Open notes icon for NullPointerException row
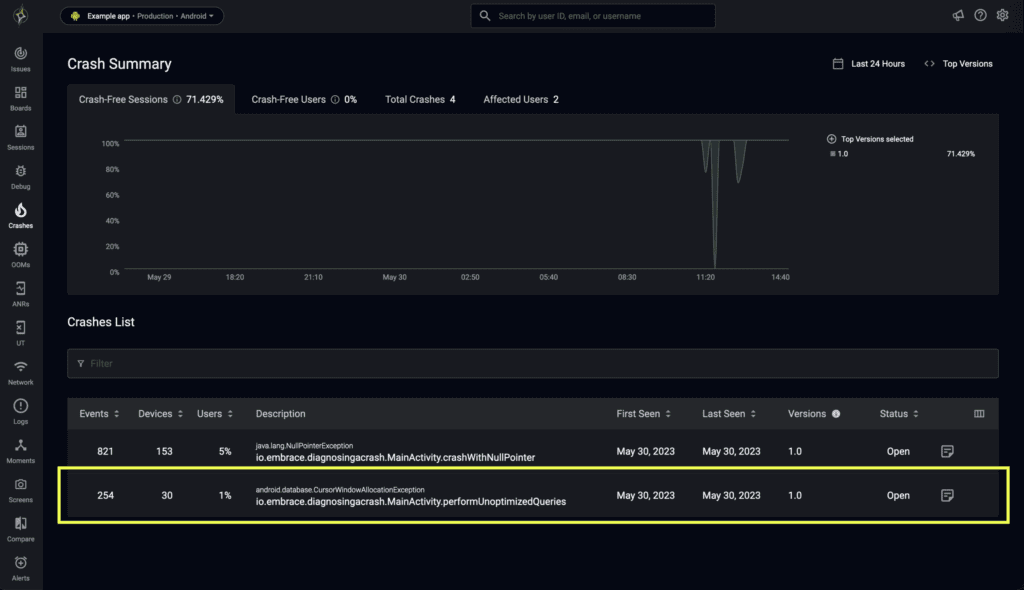This screenshot has height=590, width=1024. (947, 451)
